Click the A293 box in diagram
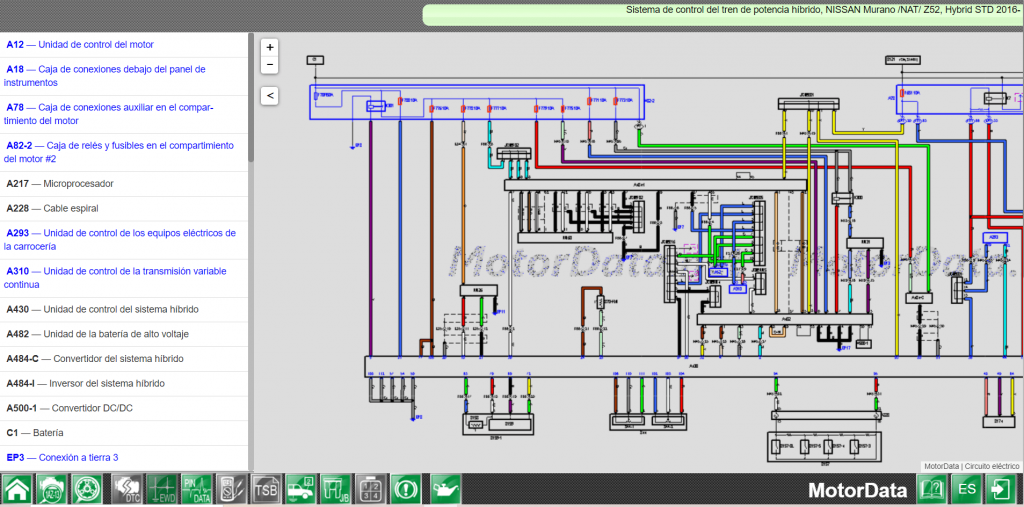The image size is (1024, 507). click(x=993, y=238)
